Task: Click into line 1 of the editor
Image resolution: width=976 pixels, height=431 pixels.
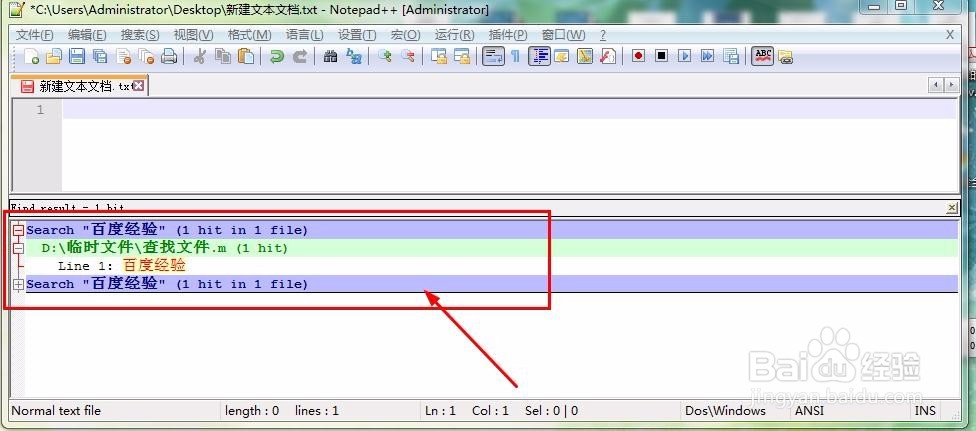Action: click(509, 110)
